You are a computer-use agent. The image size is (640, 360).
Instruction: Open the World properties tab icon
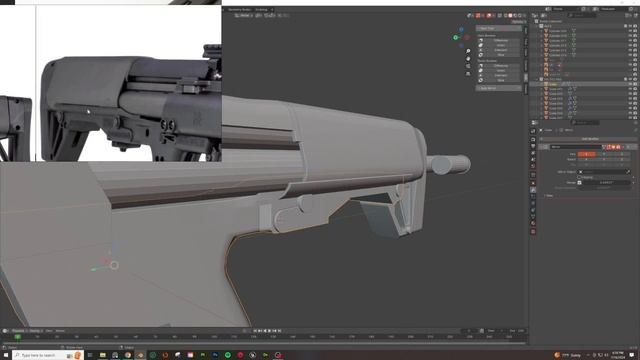click(x=533, y=166)
